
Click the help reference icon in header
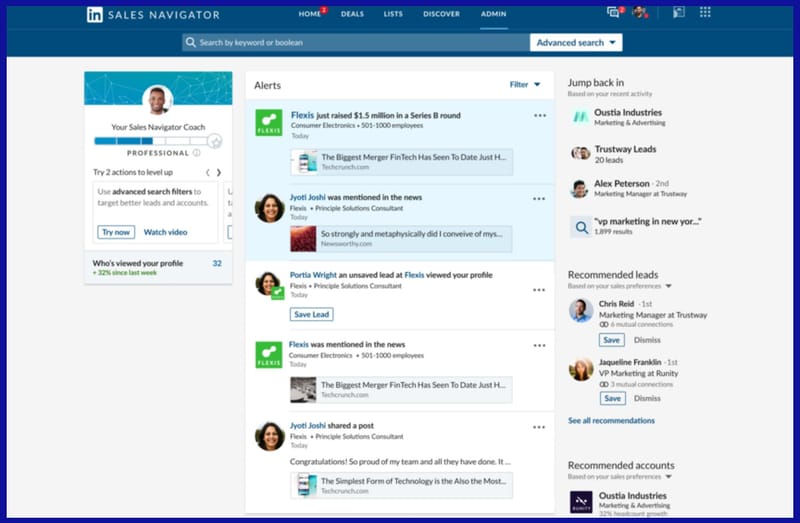(677, 13)
